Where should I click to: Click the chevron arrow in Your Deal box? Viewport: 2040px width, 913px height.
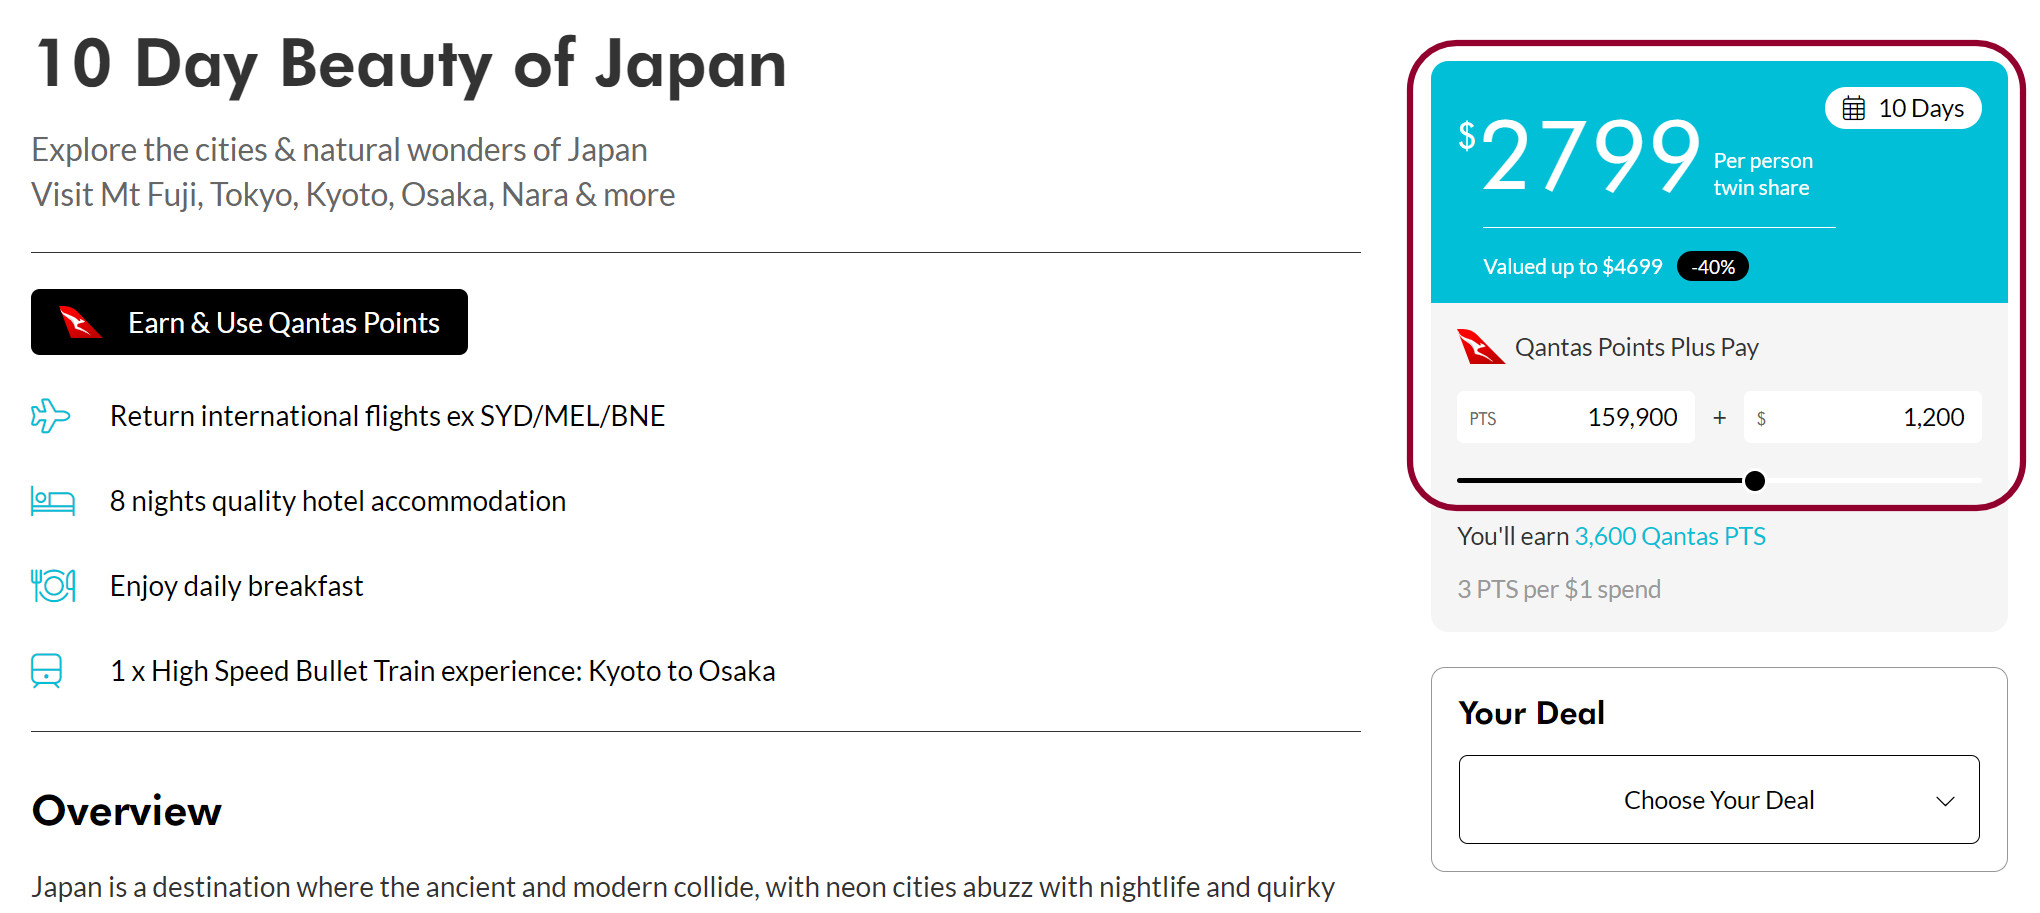click(1945, 801)
